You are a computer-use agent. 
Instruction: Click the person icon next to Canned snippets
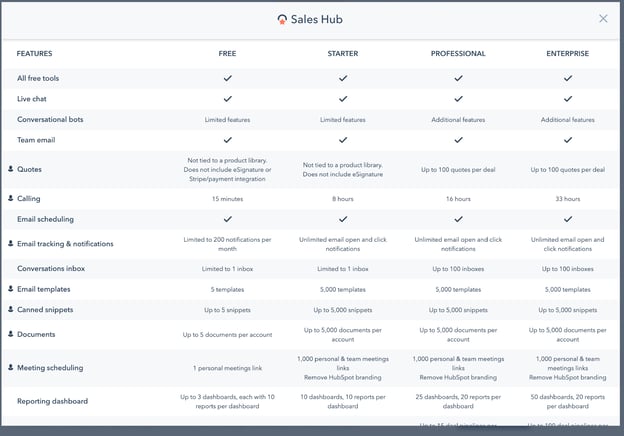[11, 309]
